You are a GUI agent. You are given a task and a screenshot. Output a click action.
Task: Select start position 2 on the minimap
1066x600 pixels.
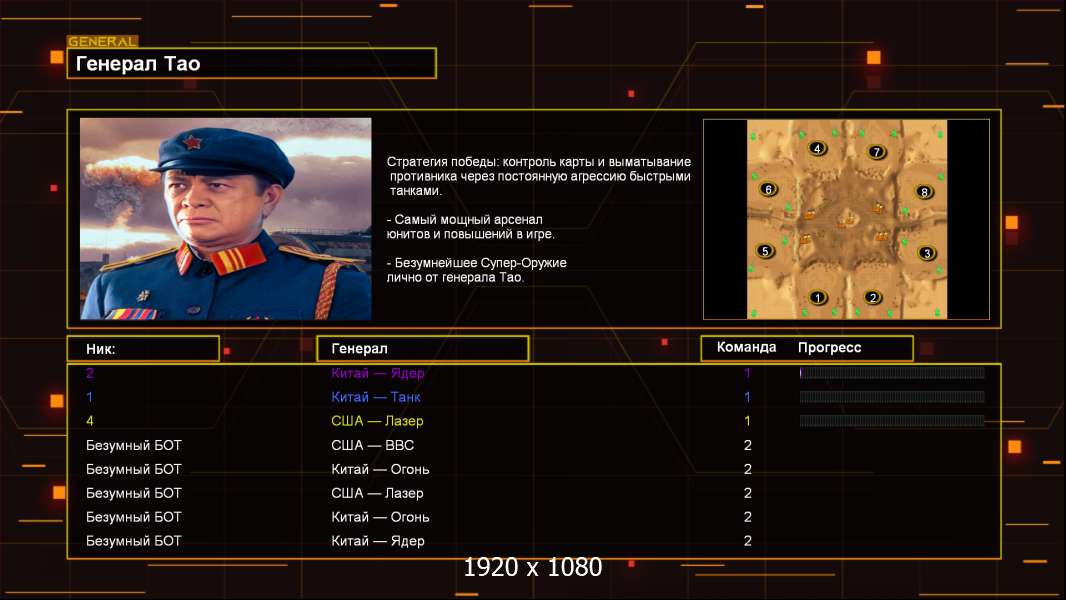[x=873, y=297]
